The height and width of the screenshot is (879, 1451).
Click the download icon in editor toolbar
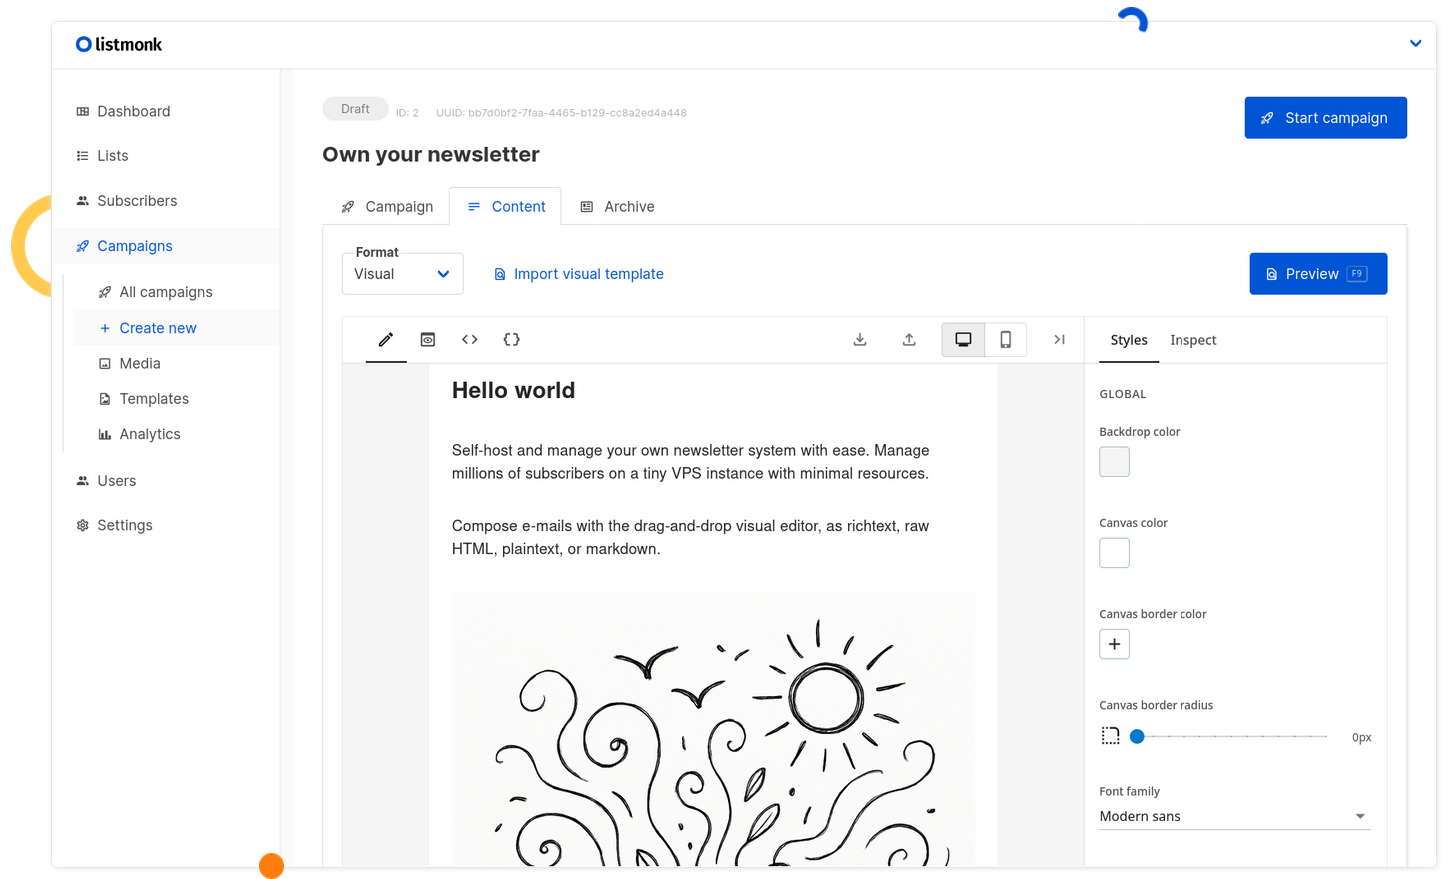(x=860, y=340)
